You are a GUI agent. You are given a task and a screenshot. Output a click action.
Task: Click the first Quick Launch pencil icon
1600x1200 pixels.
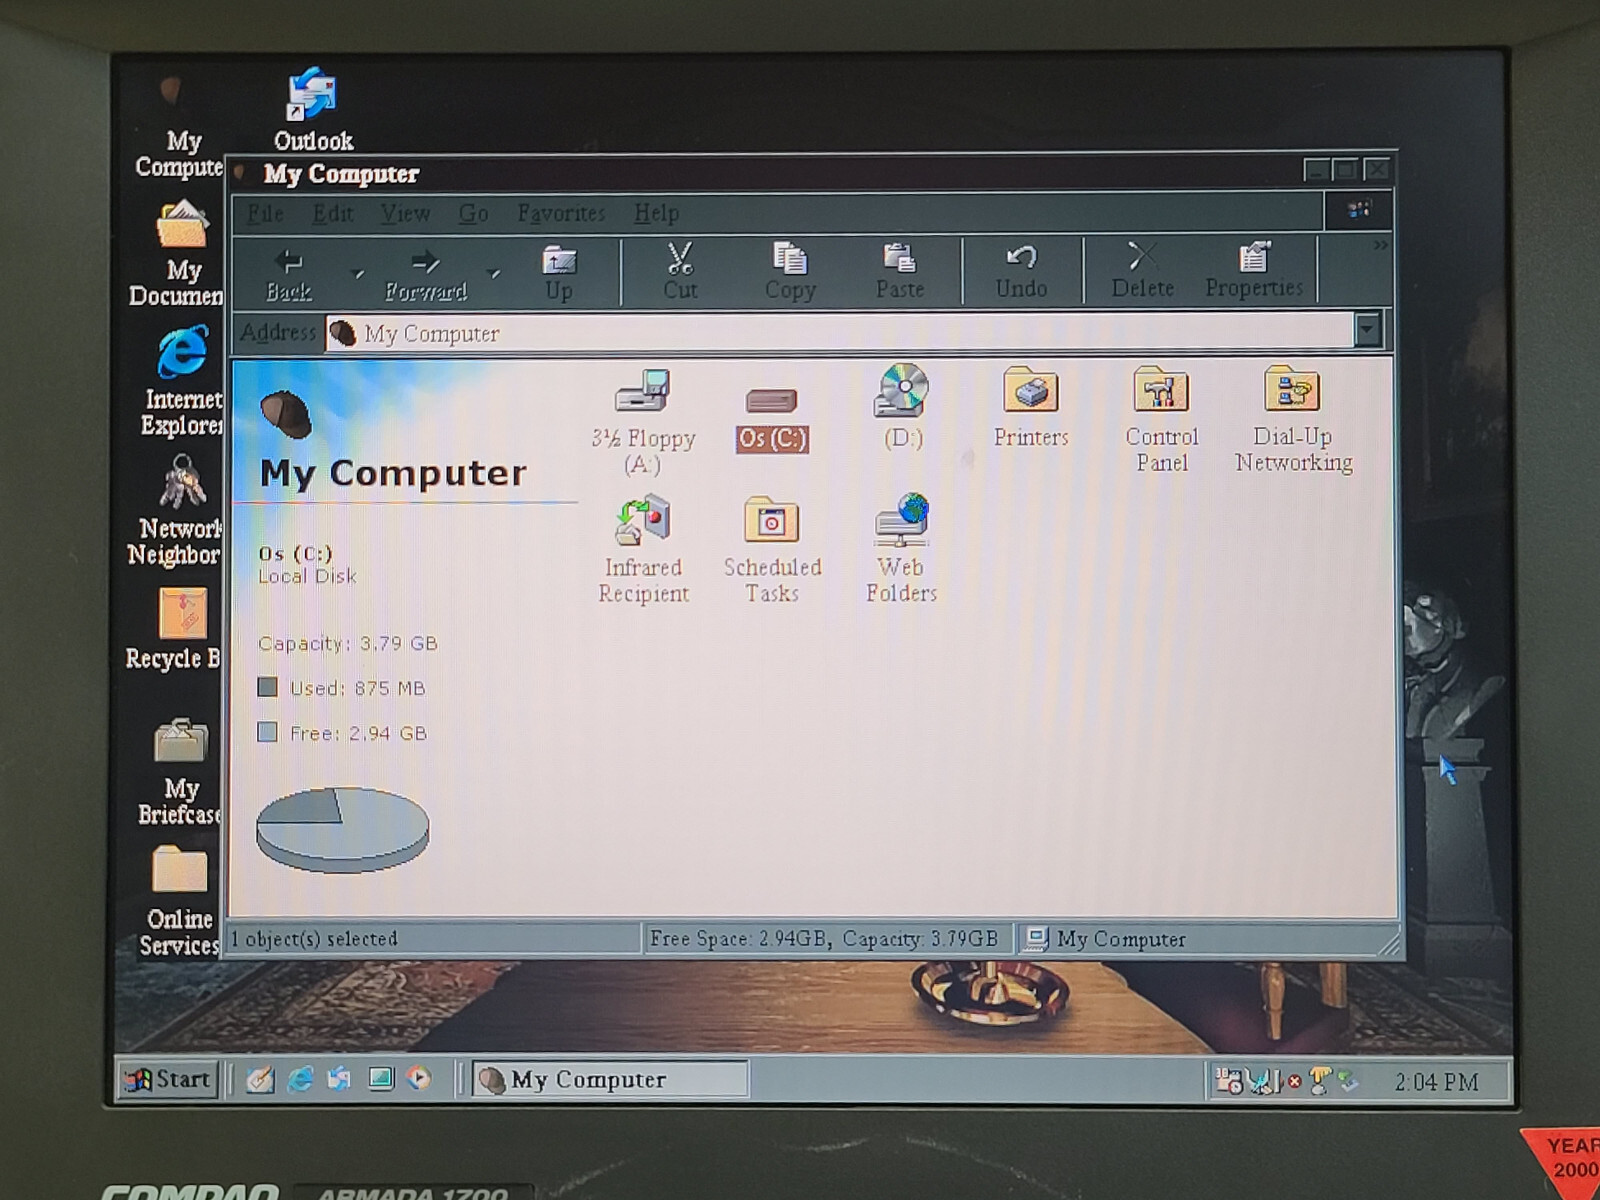pos(260,1079)
